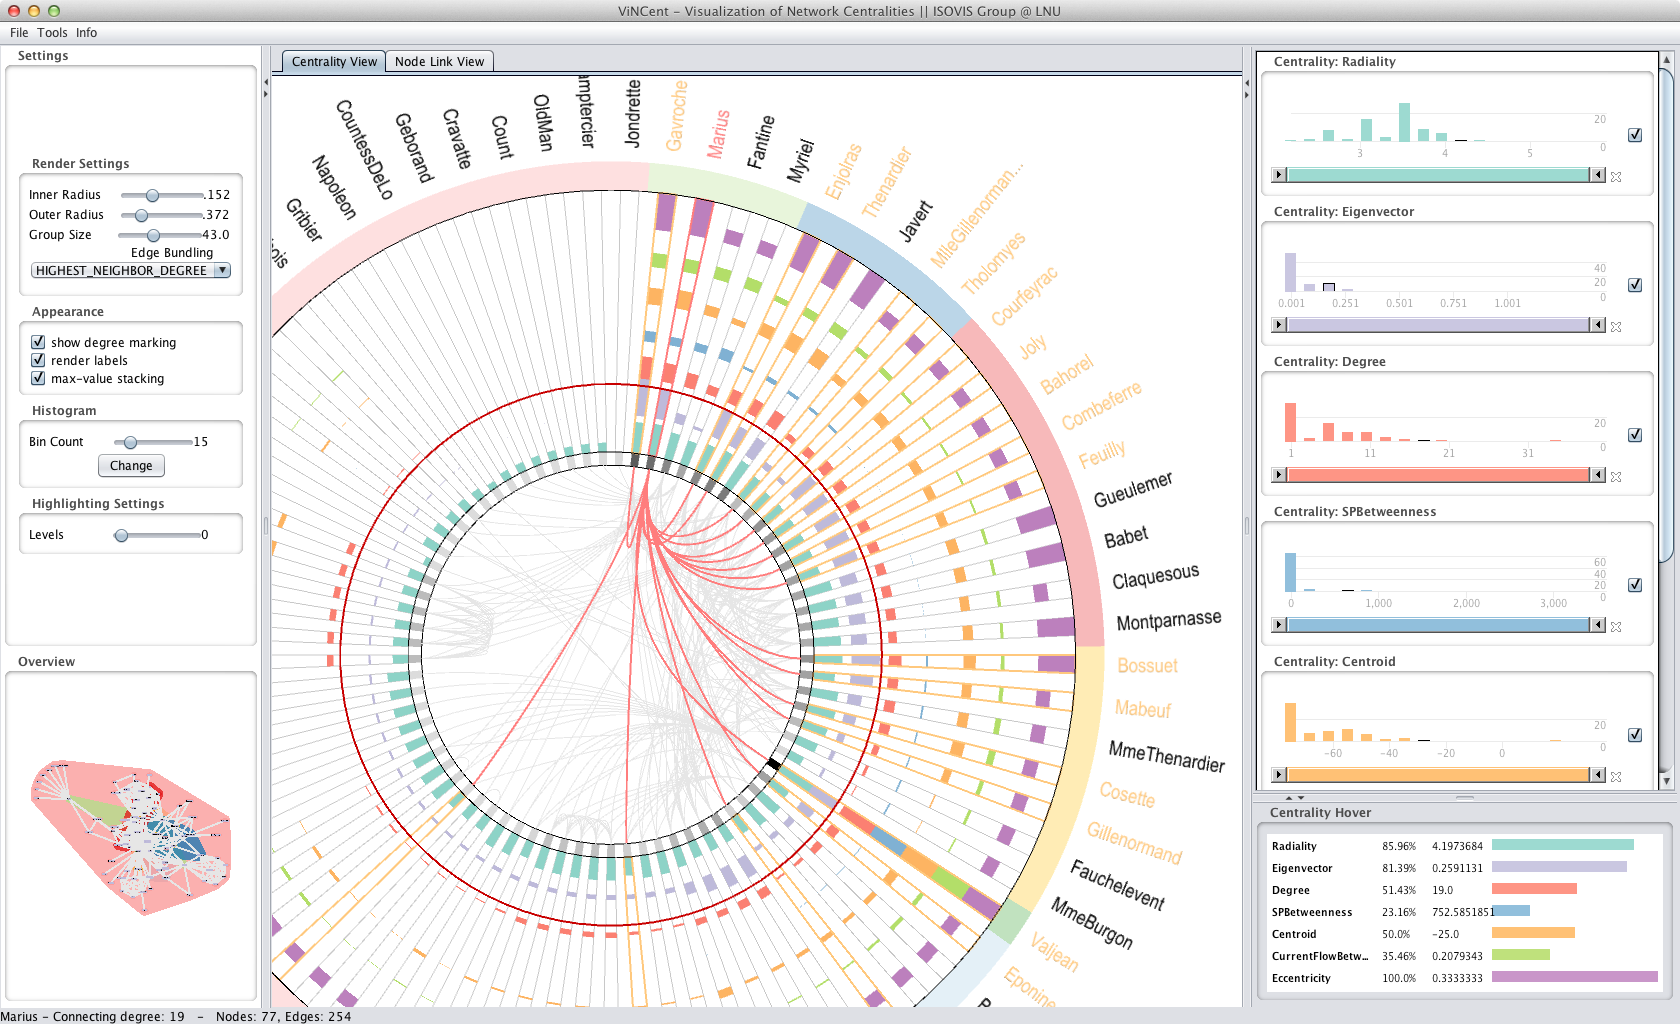This screenshot has width=1680, height=1024.
Task: Select the Bossuet node label
Action: pos(1147,666)
